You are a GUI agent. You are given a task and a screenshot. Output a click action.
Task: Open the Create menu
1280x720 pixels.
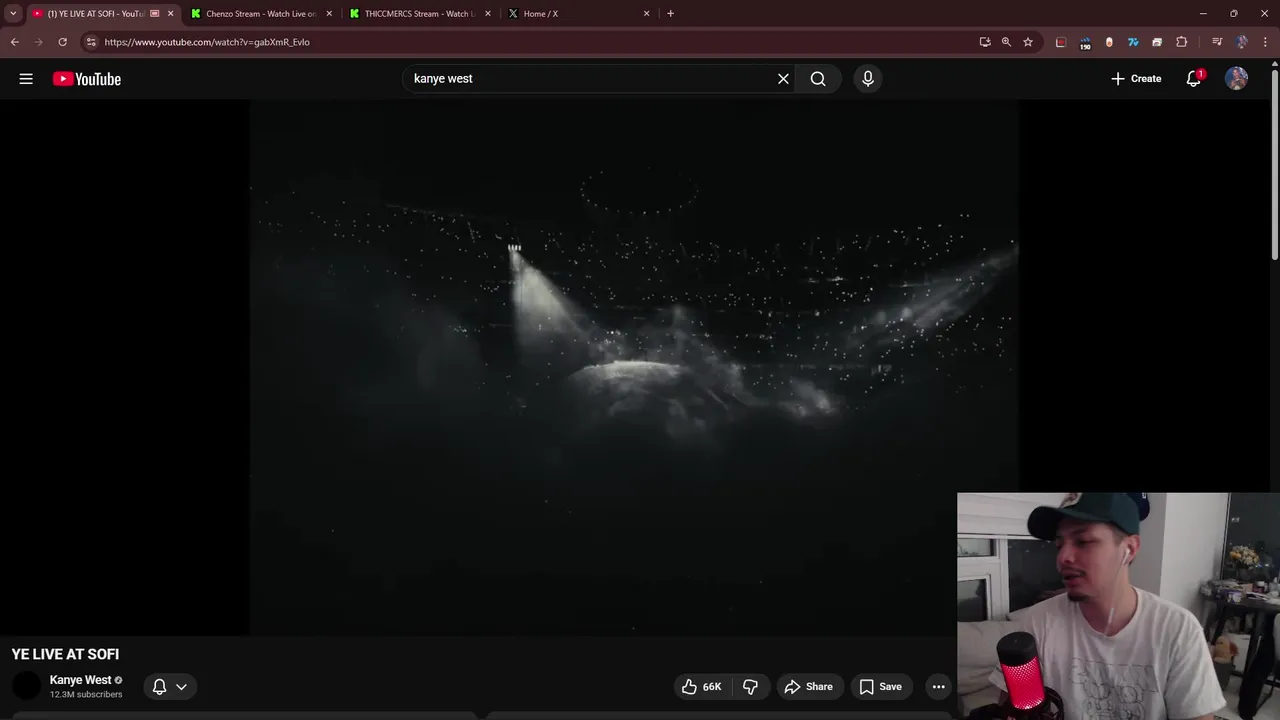pyautogui.click(x=1136, y=79)
